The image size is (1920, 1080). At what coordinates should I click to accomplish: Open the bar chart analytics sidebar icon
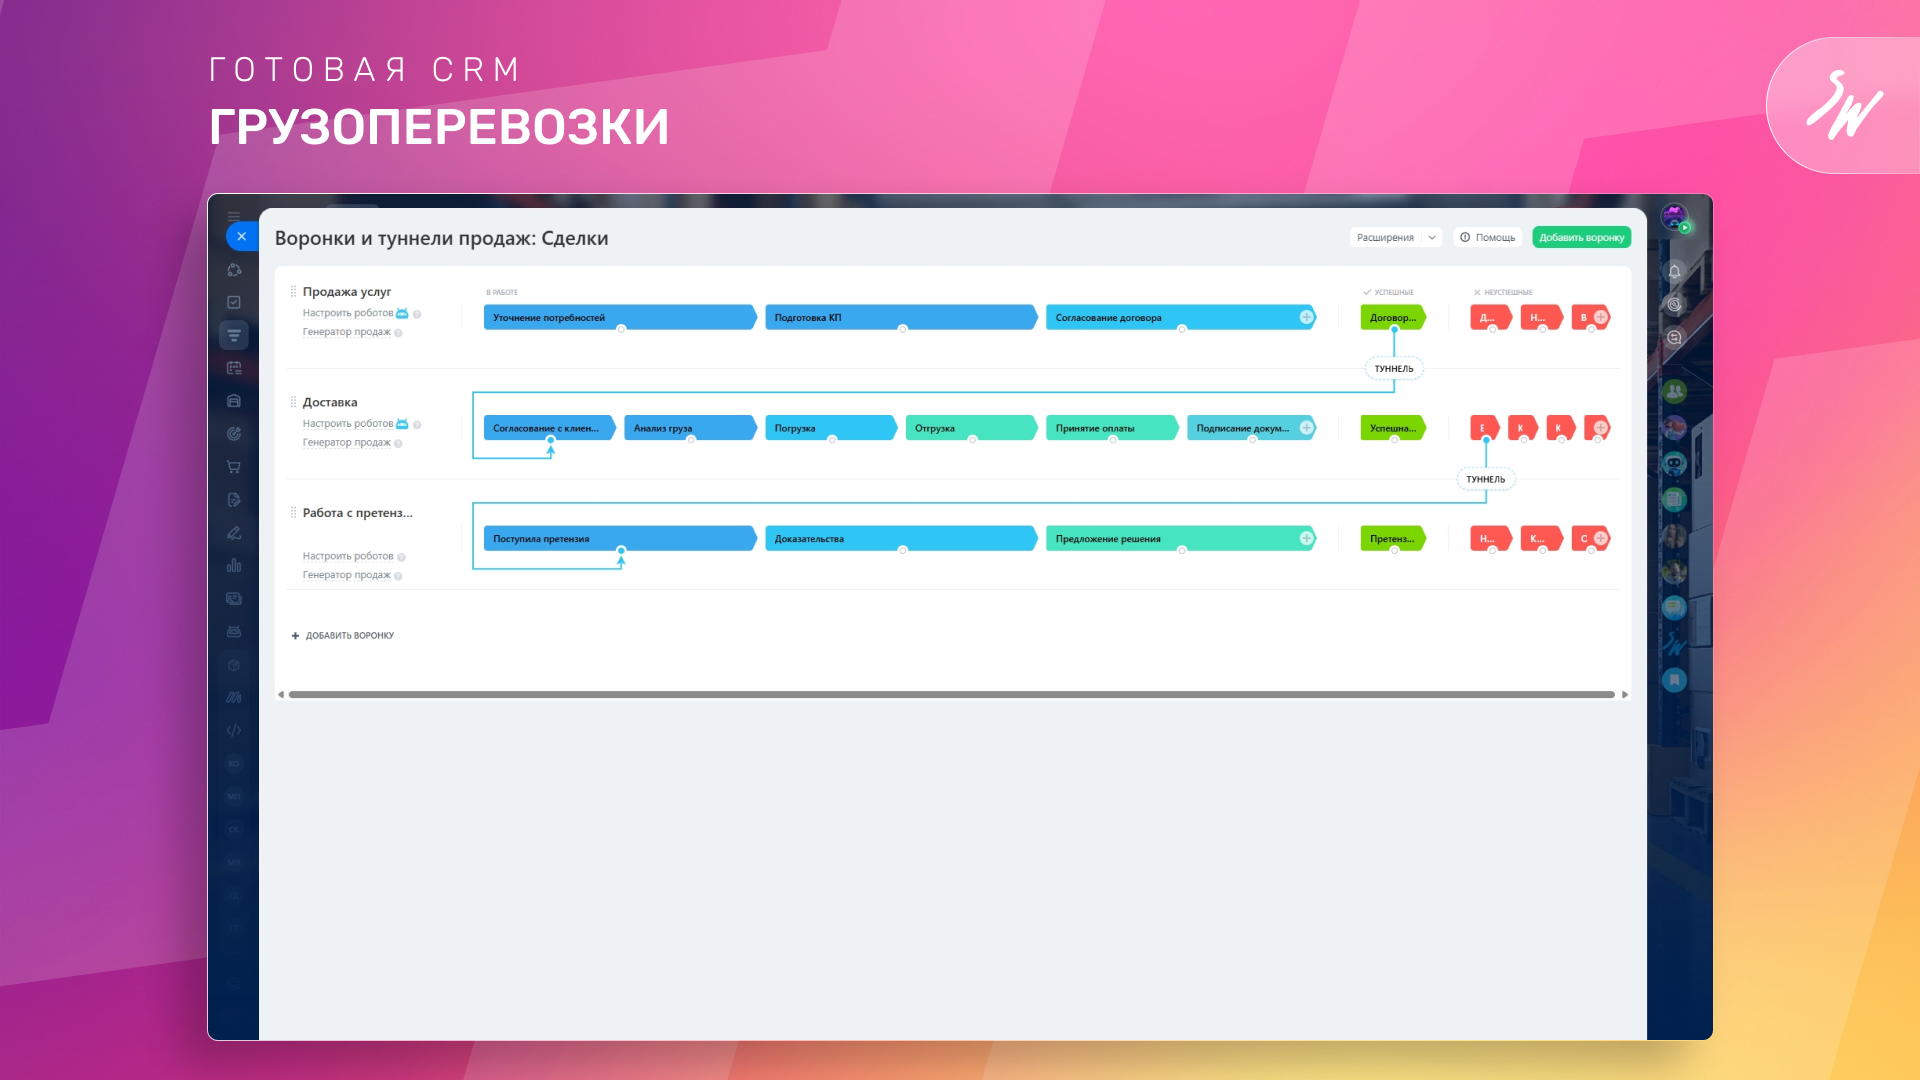tap(234, 566)
